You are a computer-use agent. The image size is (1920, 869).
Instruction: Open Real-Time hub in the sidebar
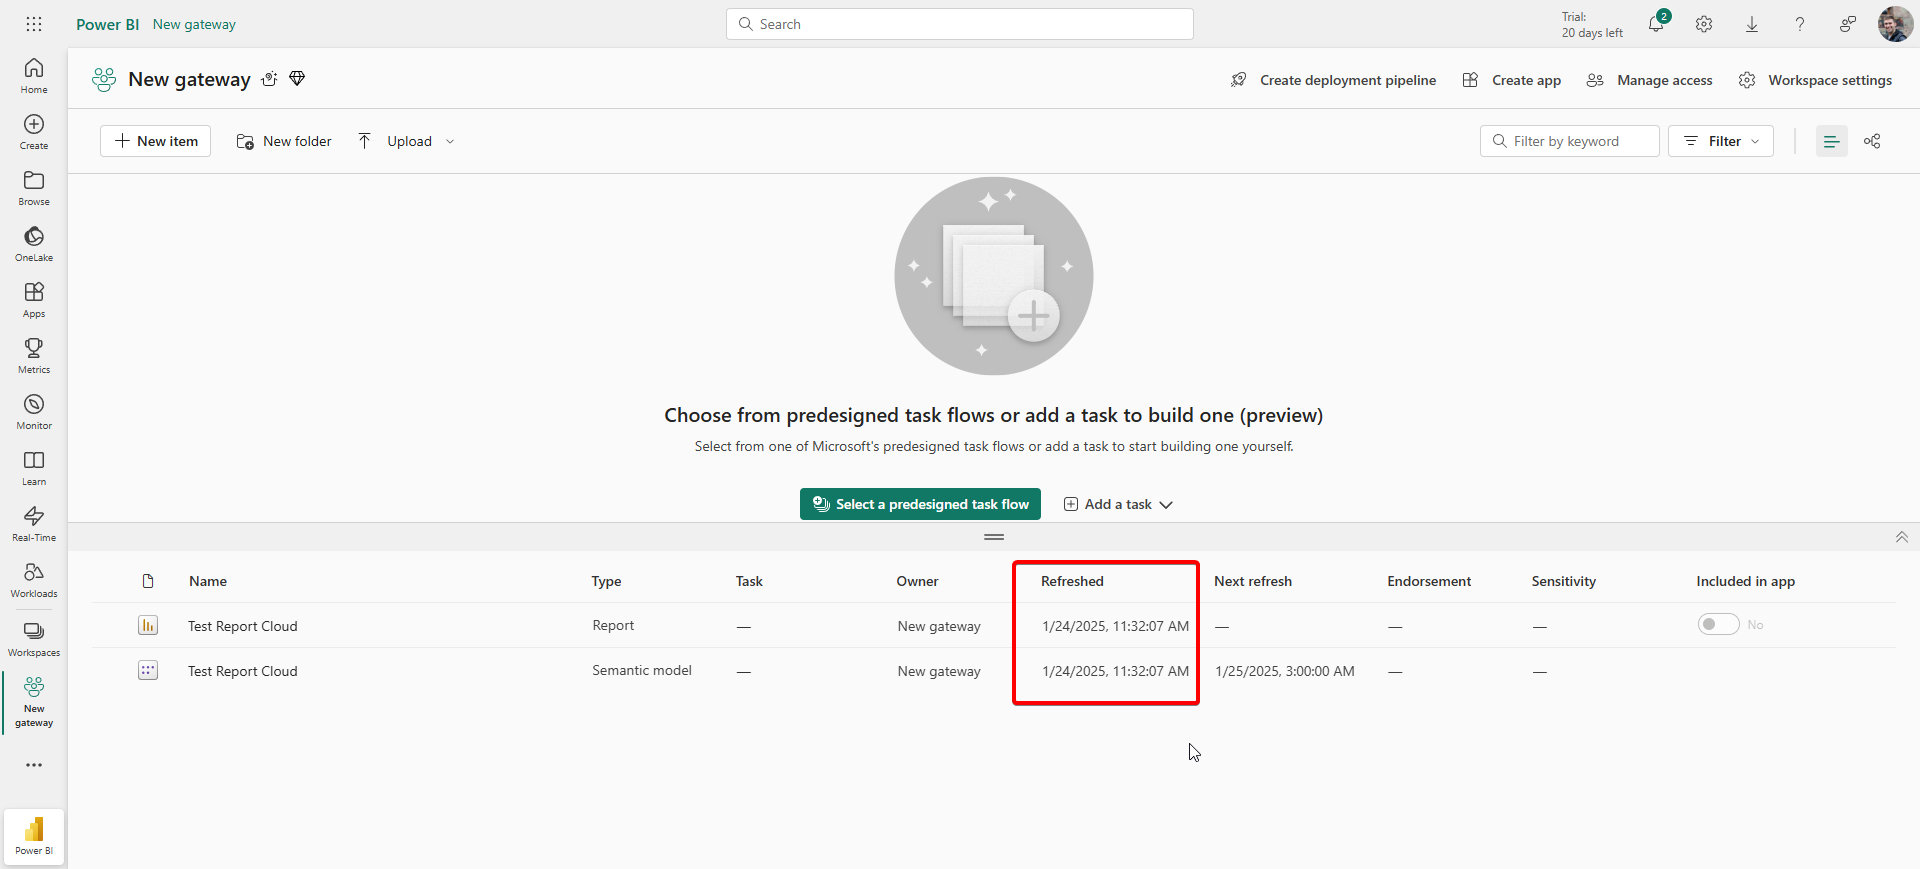(34, 524)
